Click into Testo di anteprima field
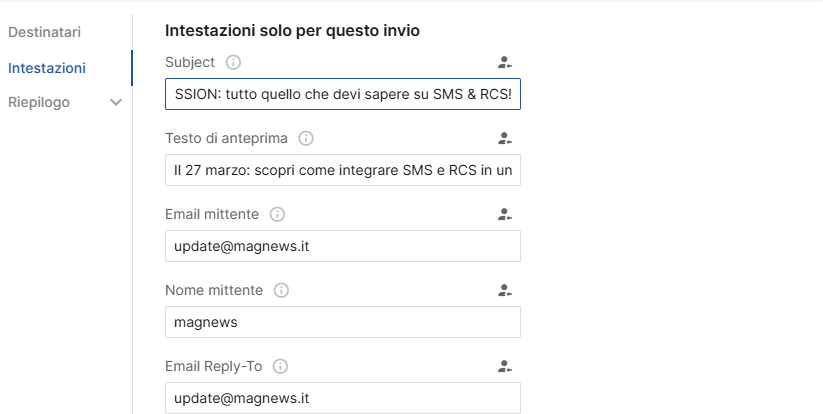Image resolution: width=823 pixels, height=414 pixels. (343, 170)
